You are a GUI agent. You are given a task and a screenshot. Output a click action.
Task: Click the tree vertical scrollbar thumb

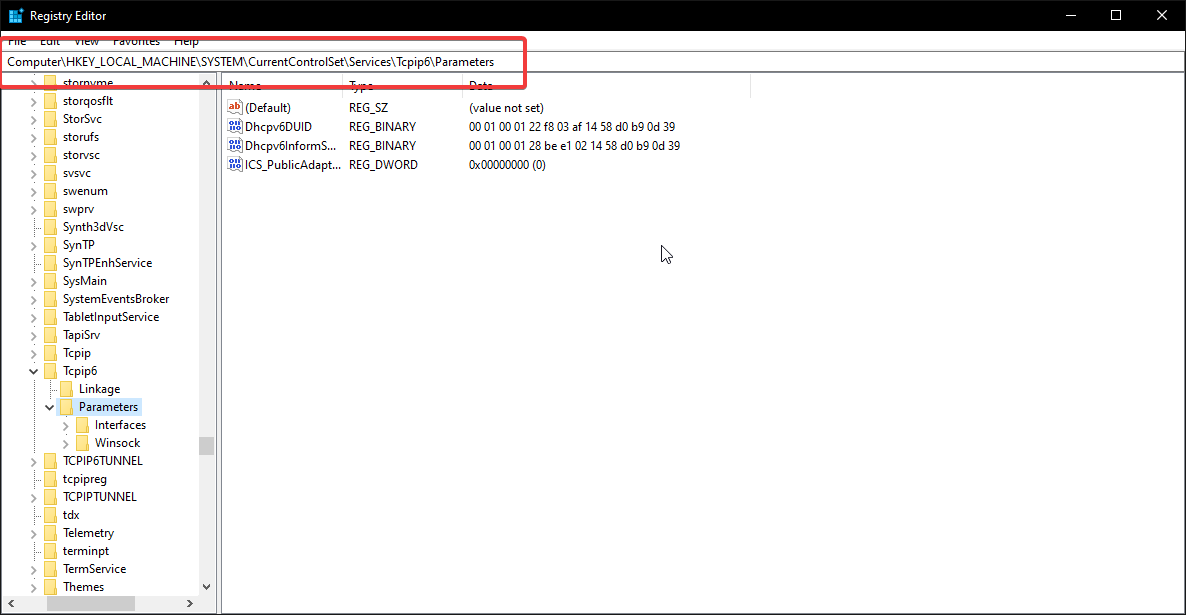(206, 446)
